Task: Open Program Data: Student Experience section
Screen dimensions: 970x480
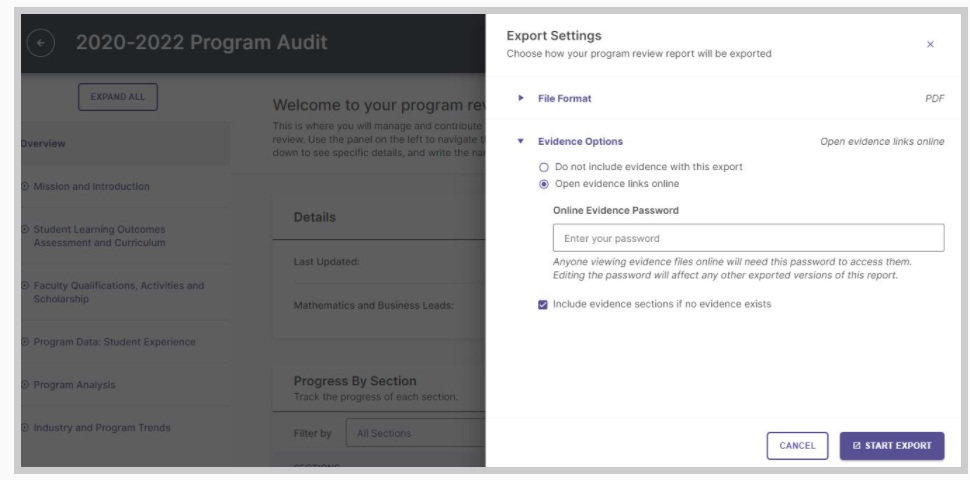Action: pos(114,341)
